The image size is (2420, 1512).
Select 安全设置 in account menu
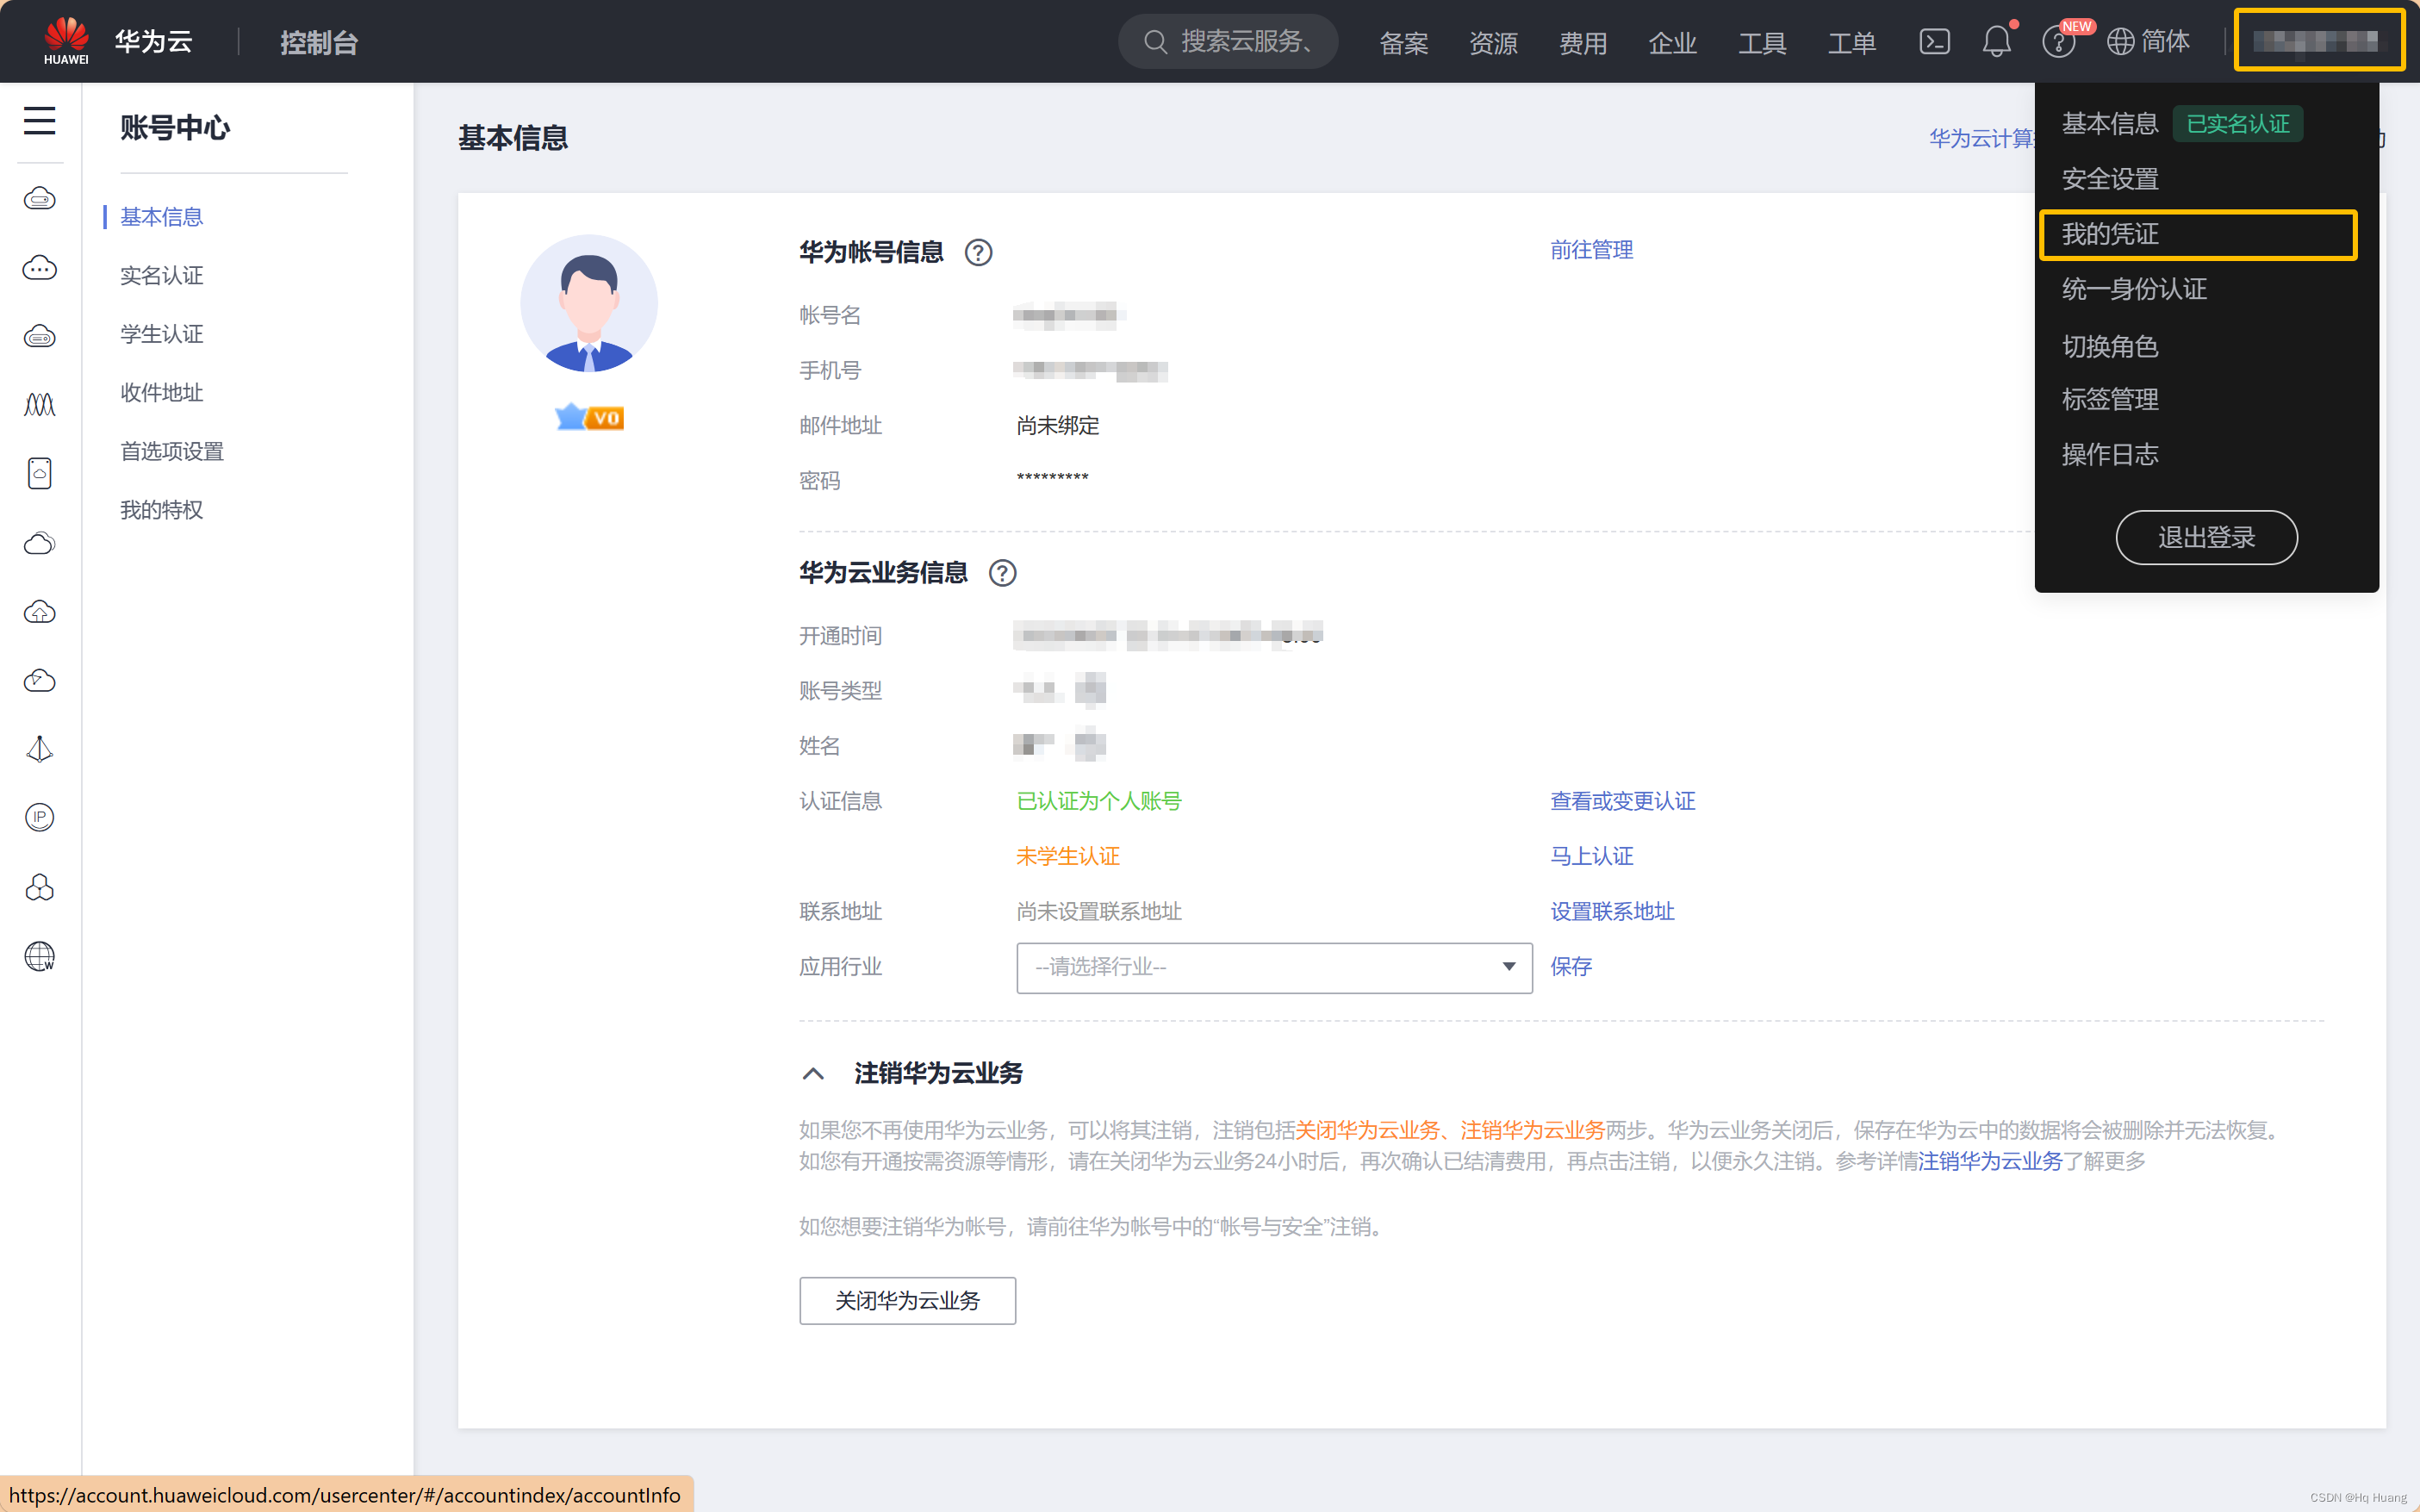pos(2110,179)
